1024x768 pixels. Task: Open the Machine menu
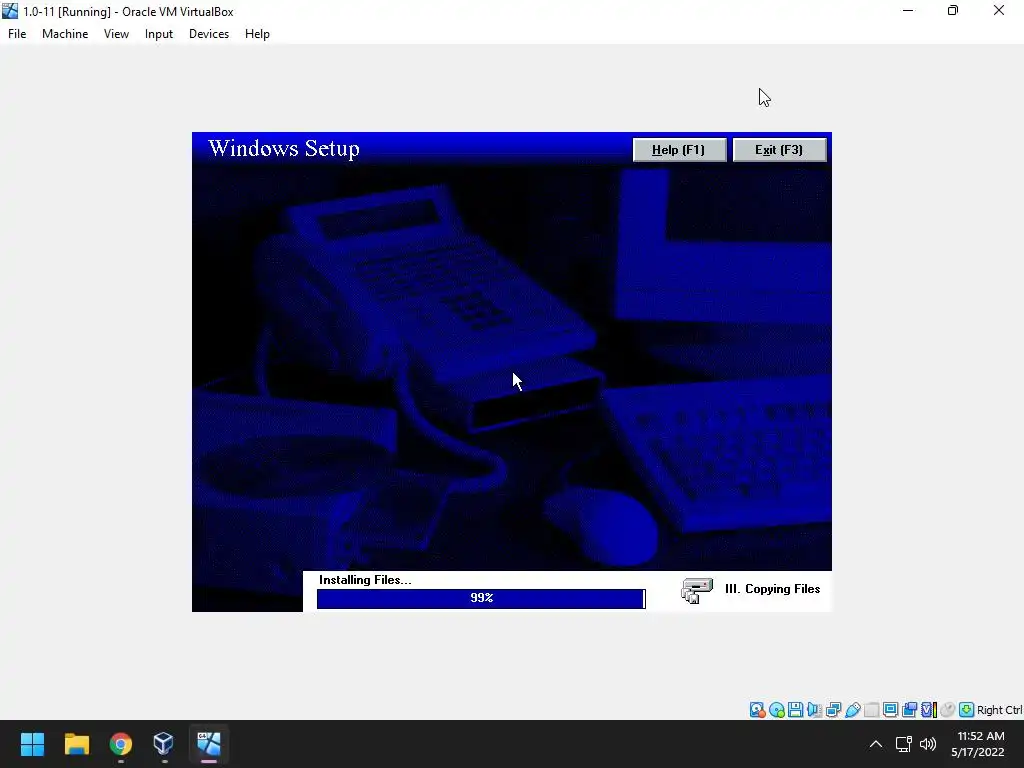[x=65, y=34]
